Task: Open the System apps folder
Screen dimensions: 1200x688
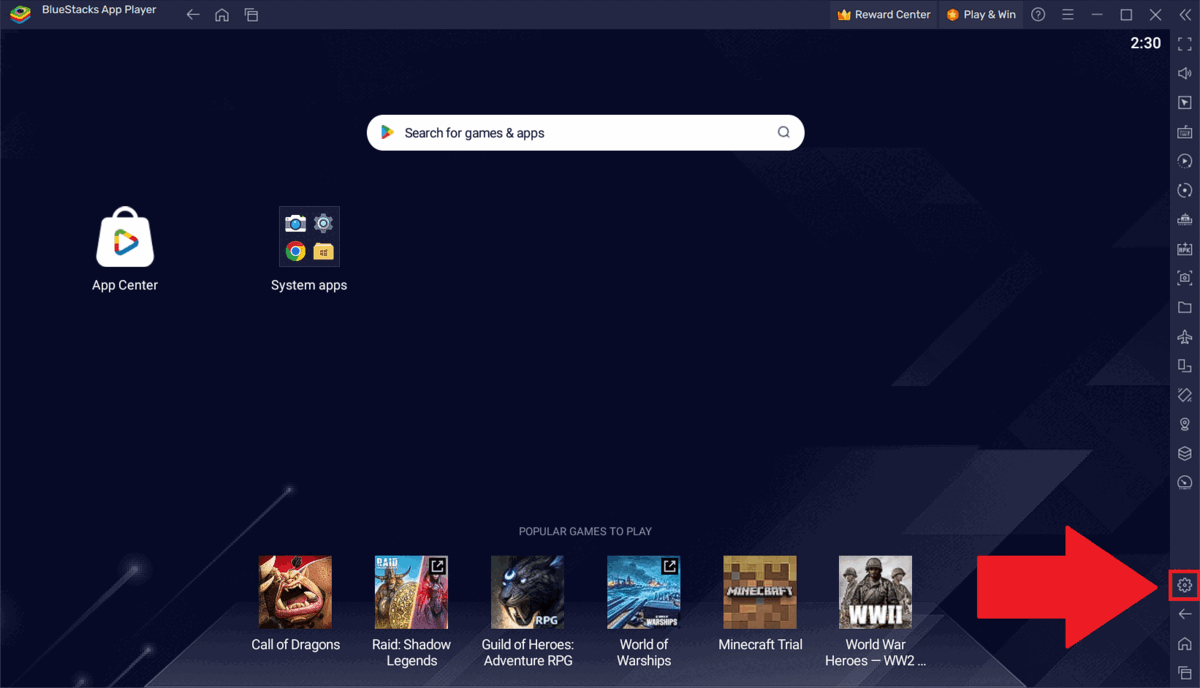Action: tap(309, 237)
